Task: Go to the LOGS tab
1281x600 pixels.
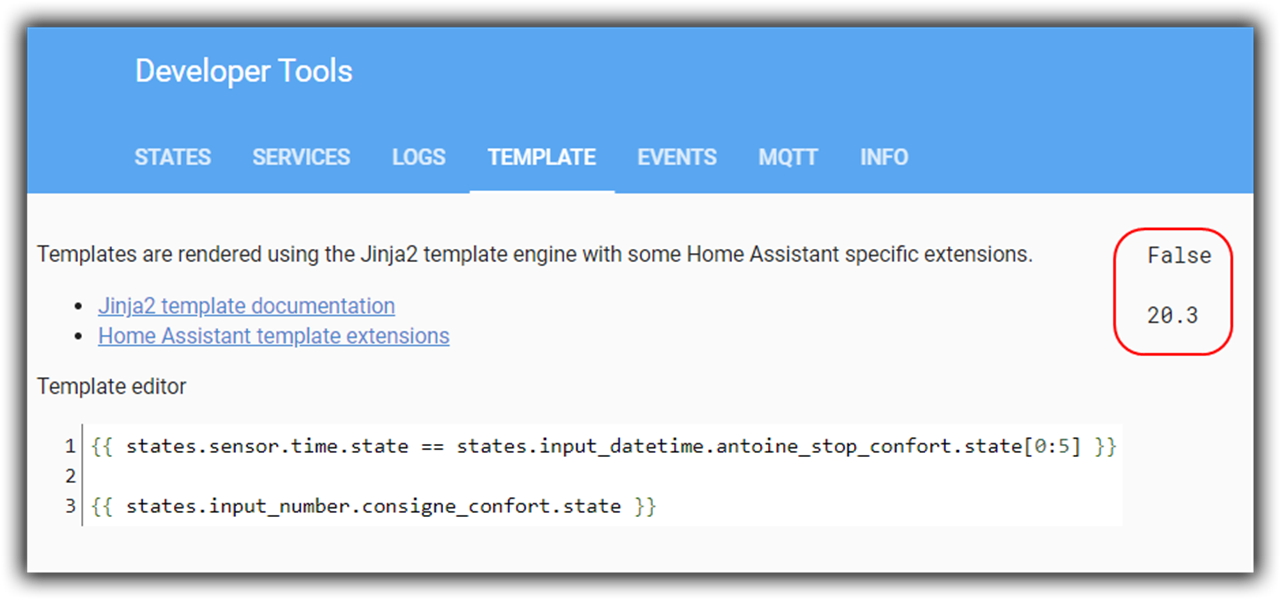Action: pos(418,157)
